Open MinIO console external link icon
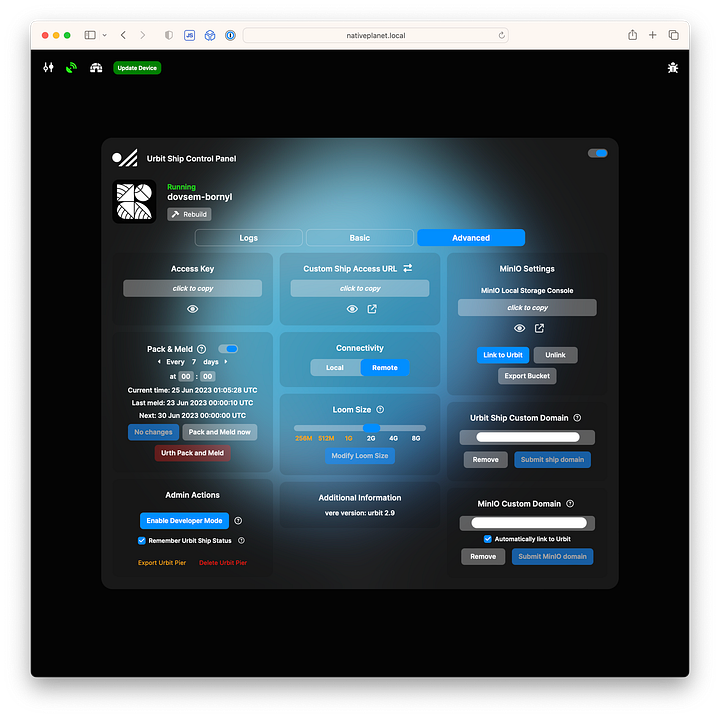Screen dimensions: 720x718 [x=539, y=328]
